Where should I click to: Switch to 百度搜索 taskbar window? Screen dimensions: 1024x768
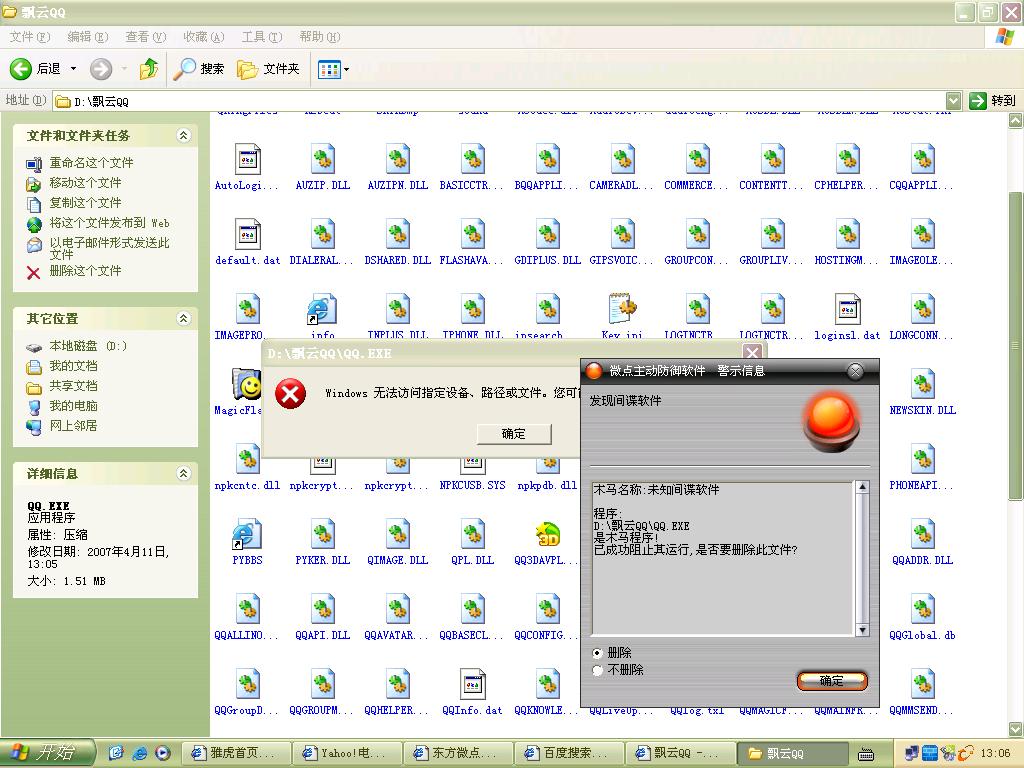pyautogui.click(x=568, y=754)
